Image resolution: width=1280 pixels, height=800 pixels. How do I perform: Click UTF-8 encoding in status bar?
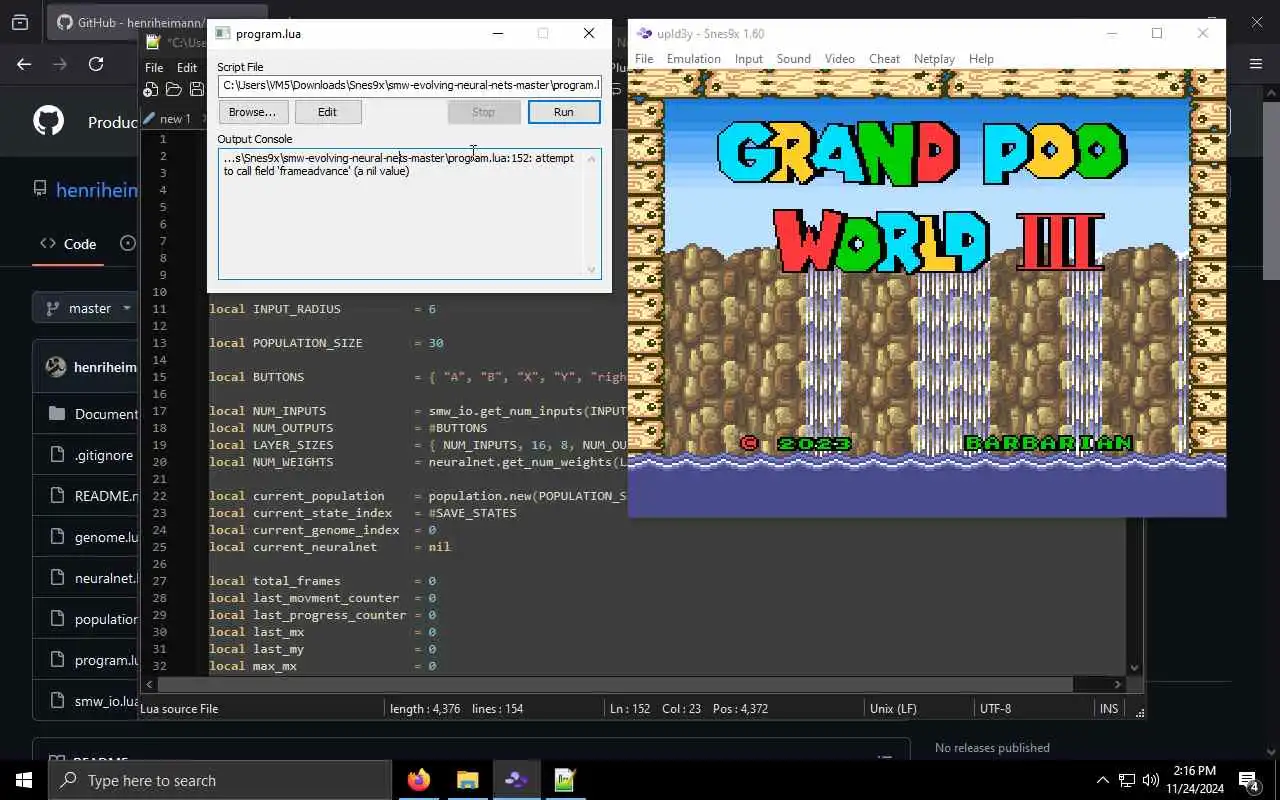click(x=995, y=708)
